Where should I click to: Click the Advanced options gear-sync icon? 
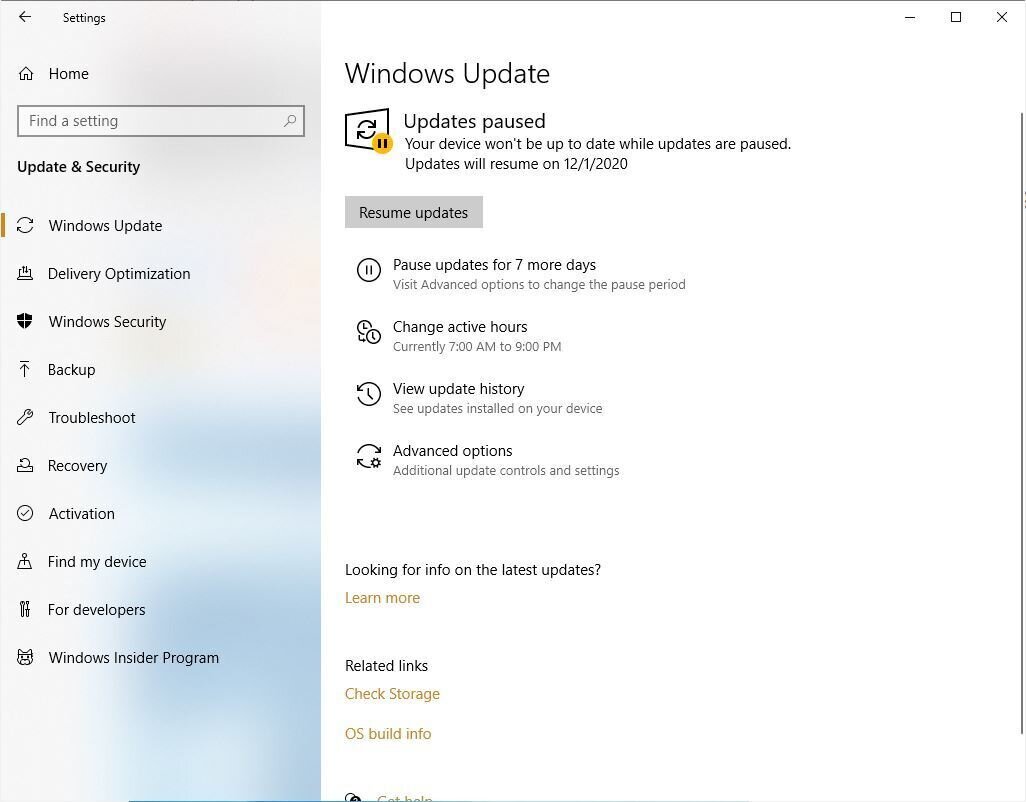(368, 456)
